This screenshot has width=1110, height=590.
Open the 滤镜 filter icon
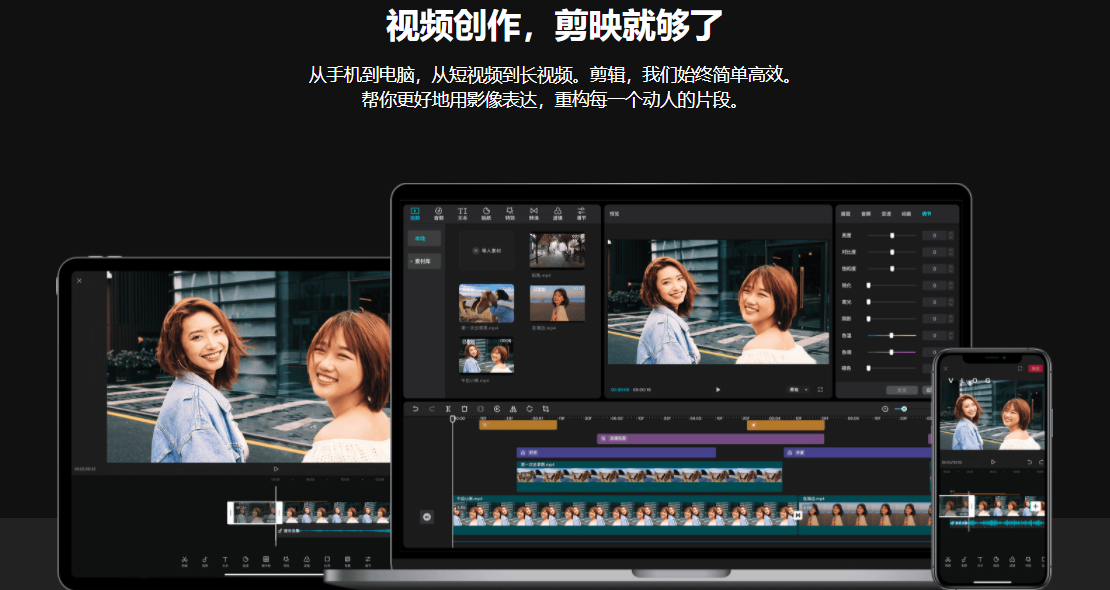pyautogui.click(x=558, y=213)
